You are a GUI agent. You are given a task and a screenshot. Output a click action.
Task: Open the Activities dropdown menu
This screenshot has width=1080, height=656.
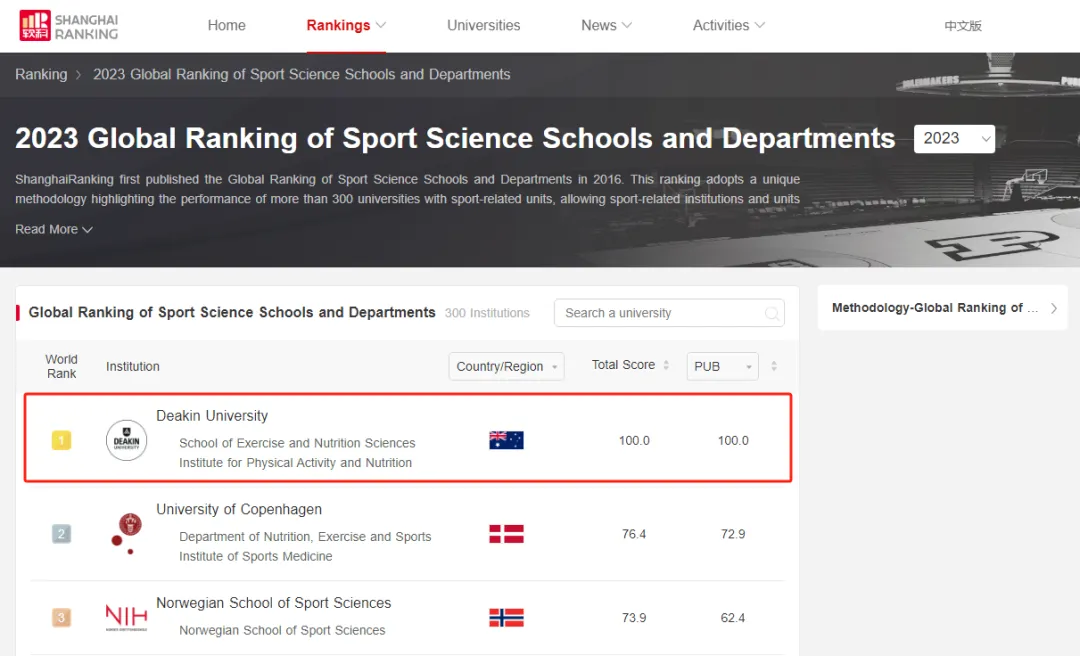coord(729,25)
